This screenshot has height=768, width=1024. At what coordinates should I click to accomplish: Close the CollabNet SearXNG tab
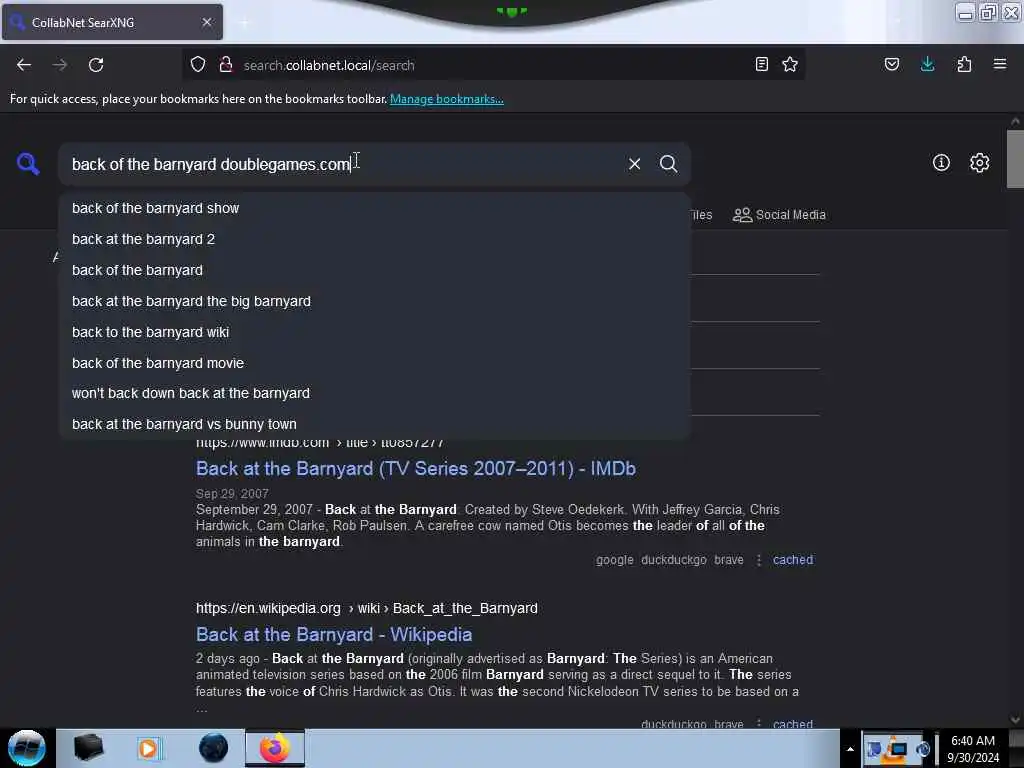coord(207,22)
